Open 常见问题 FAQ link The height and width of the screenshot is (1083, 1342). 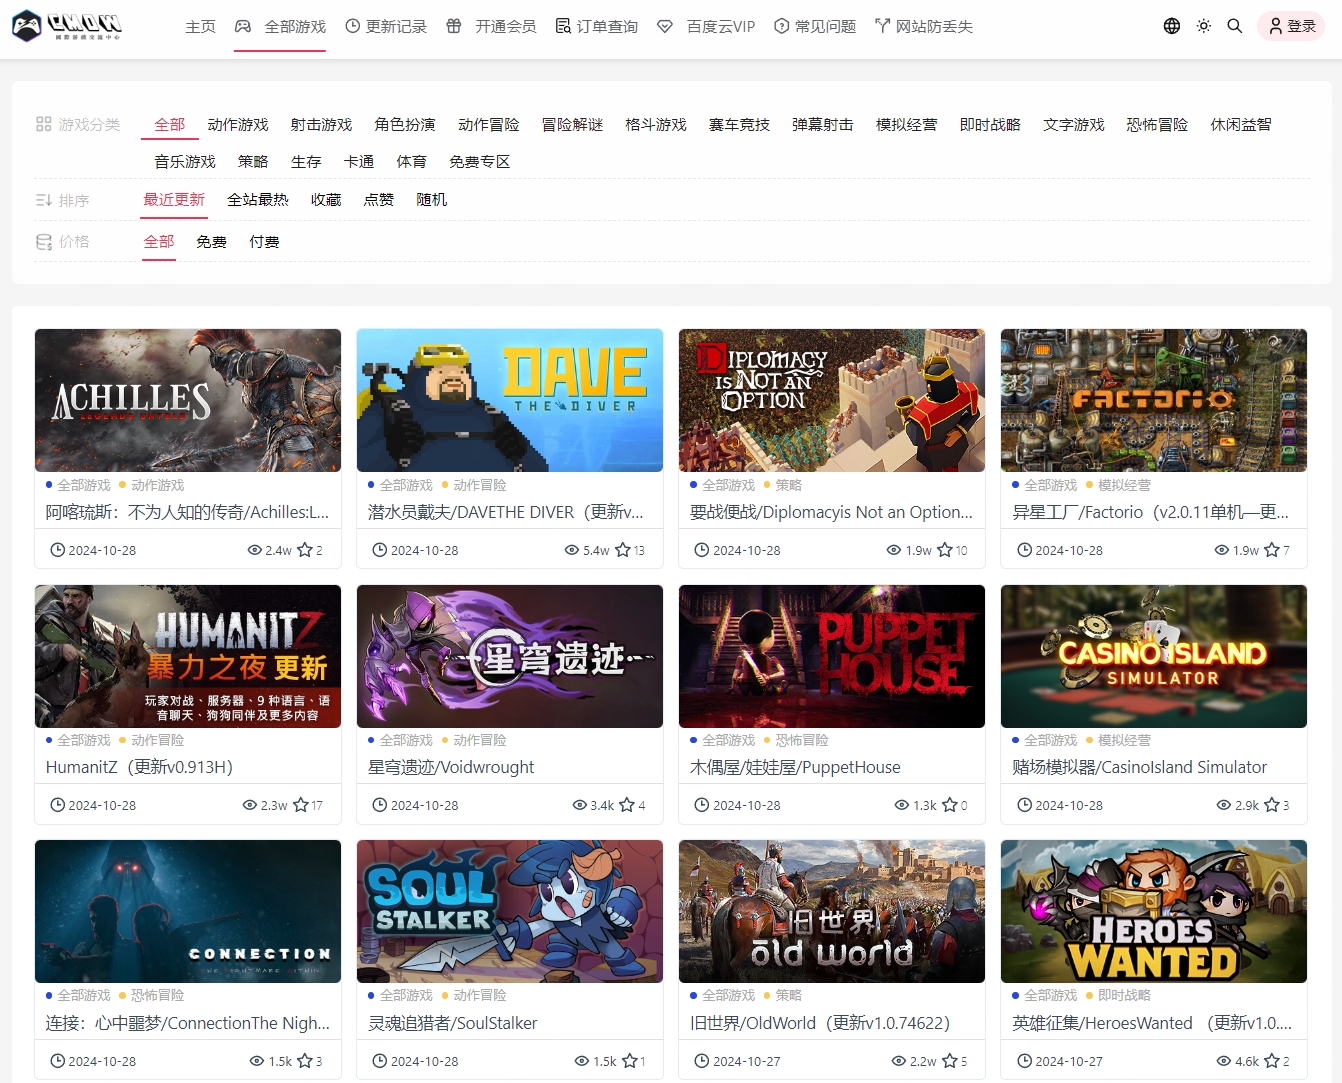[x=815, y=26]
